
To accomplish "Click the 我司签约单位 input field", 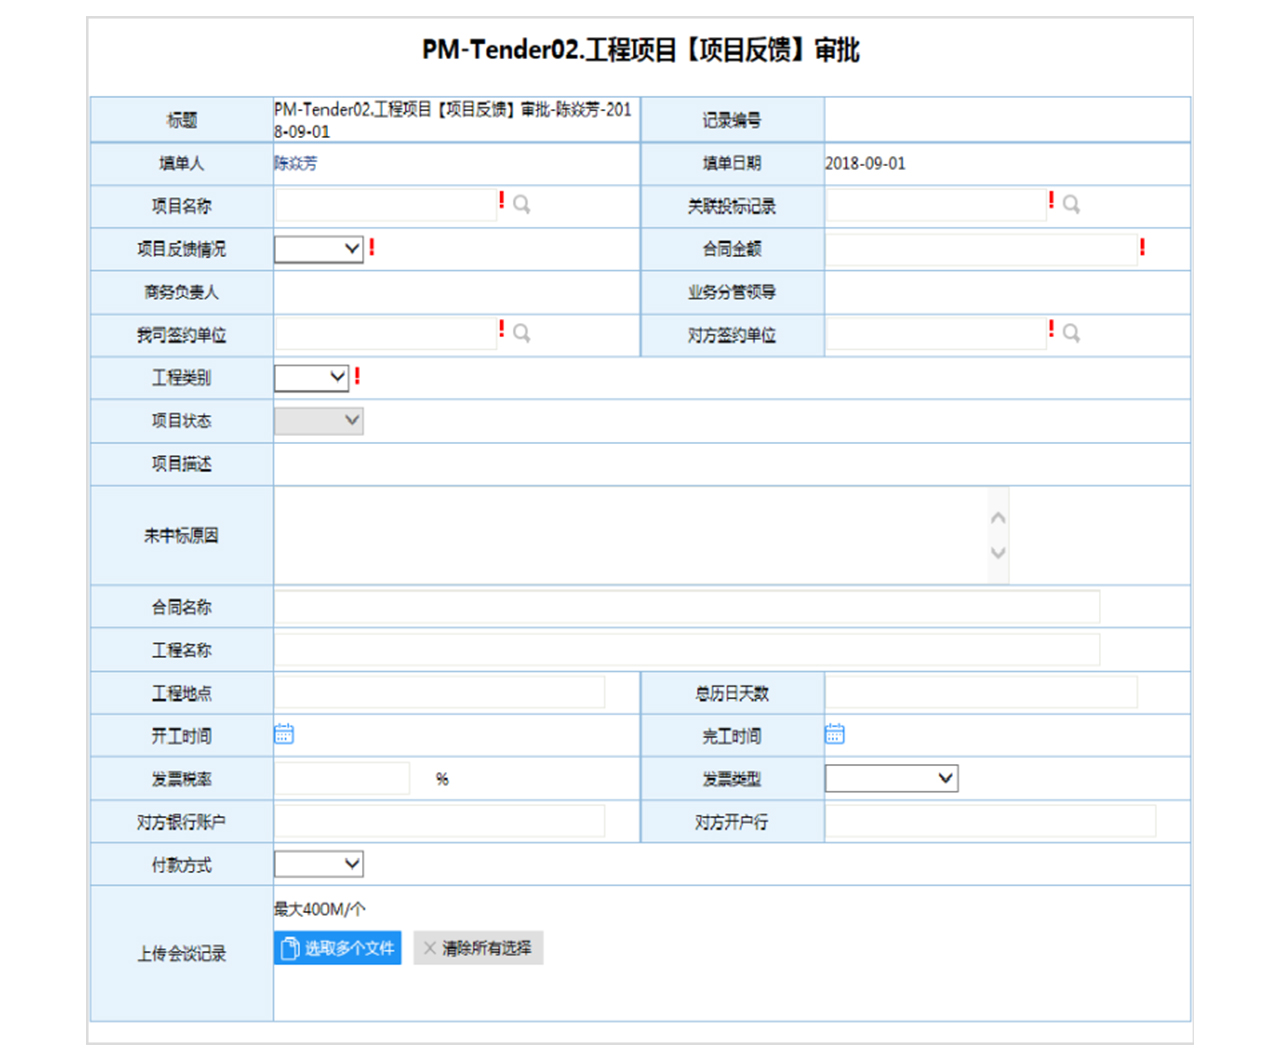I will (386, 334).
